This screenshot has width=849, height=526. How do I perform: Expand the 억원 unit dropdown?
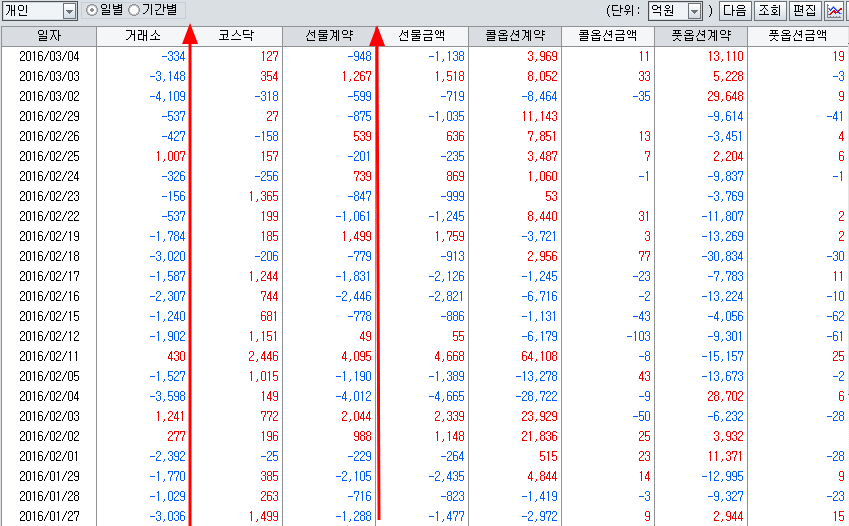point(694,11)
